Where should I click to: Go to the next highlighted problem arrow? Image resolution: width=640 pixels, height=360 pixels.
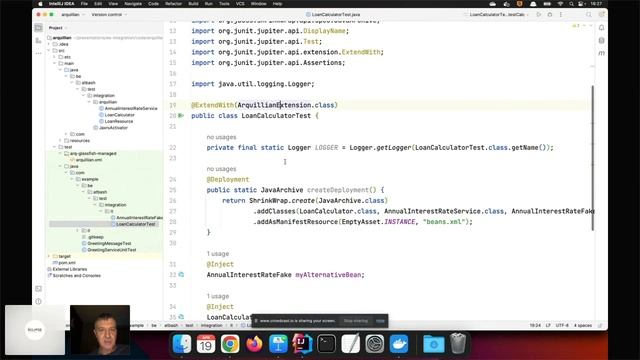pyautogui.click(x=591, y=26)
